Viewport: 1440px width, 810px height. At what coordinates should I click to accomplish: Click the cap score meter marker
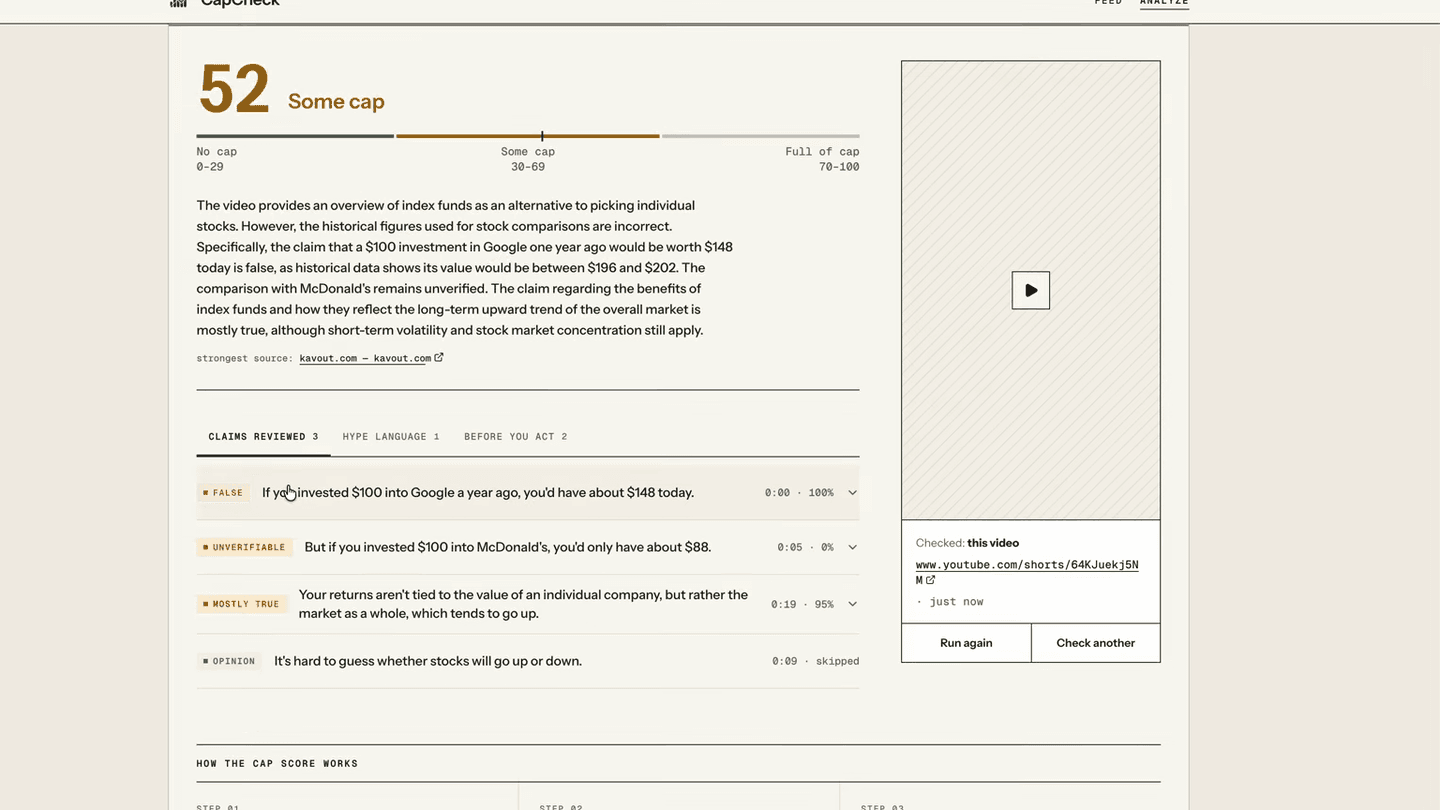[542, 136]
